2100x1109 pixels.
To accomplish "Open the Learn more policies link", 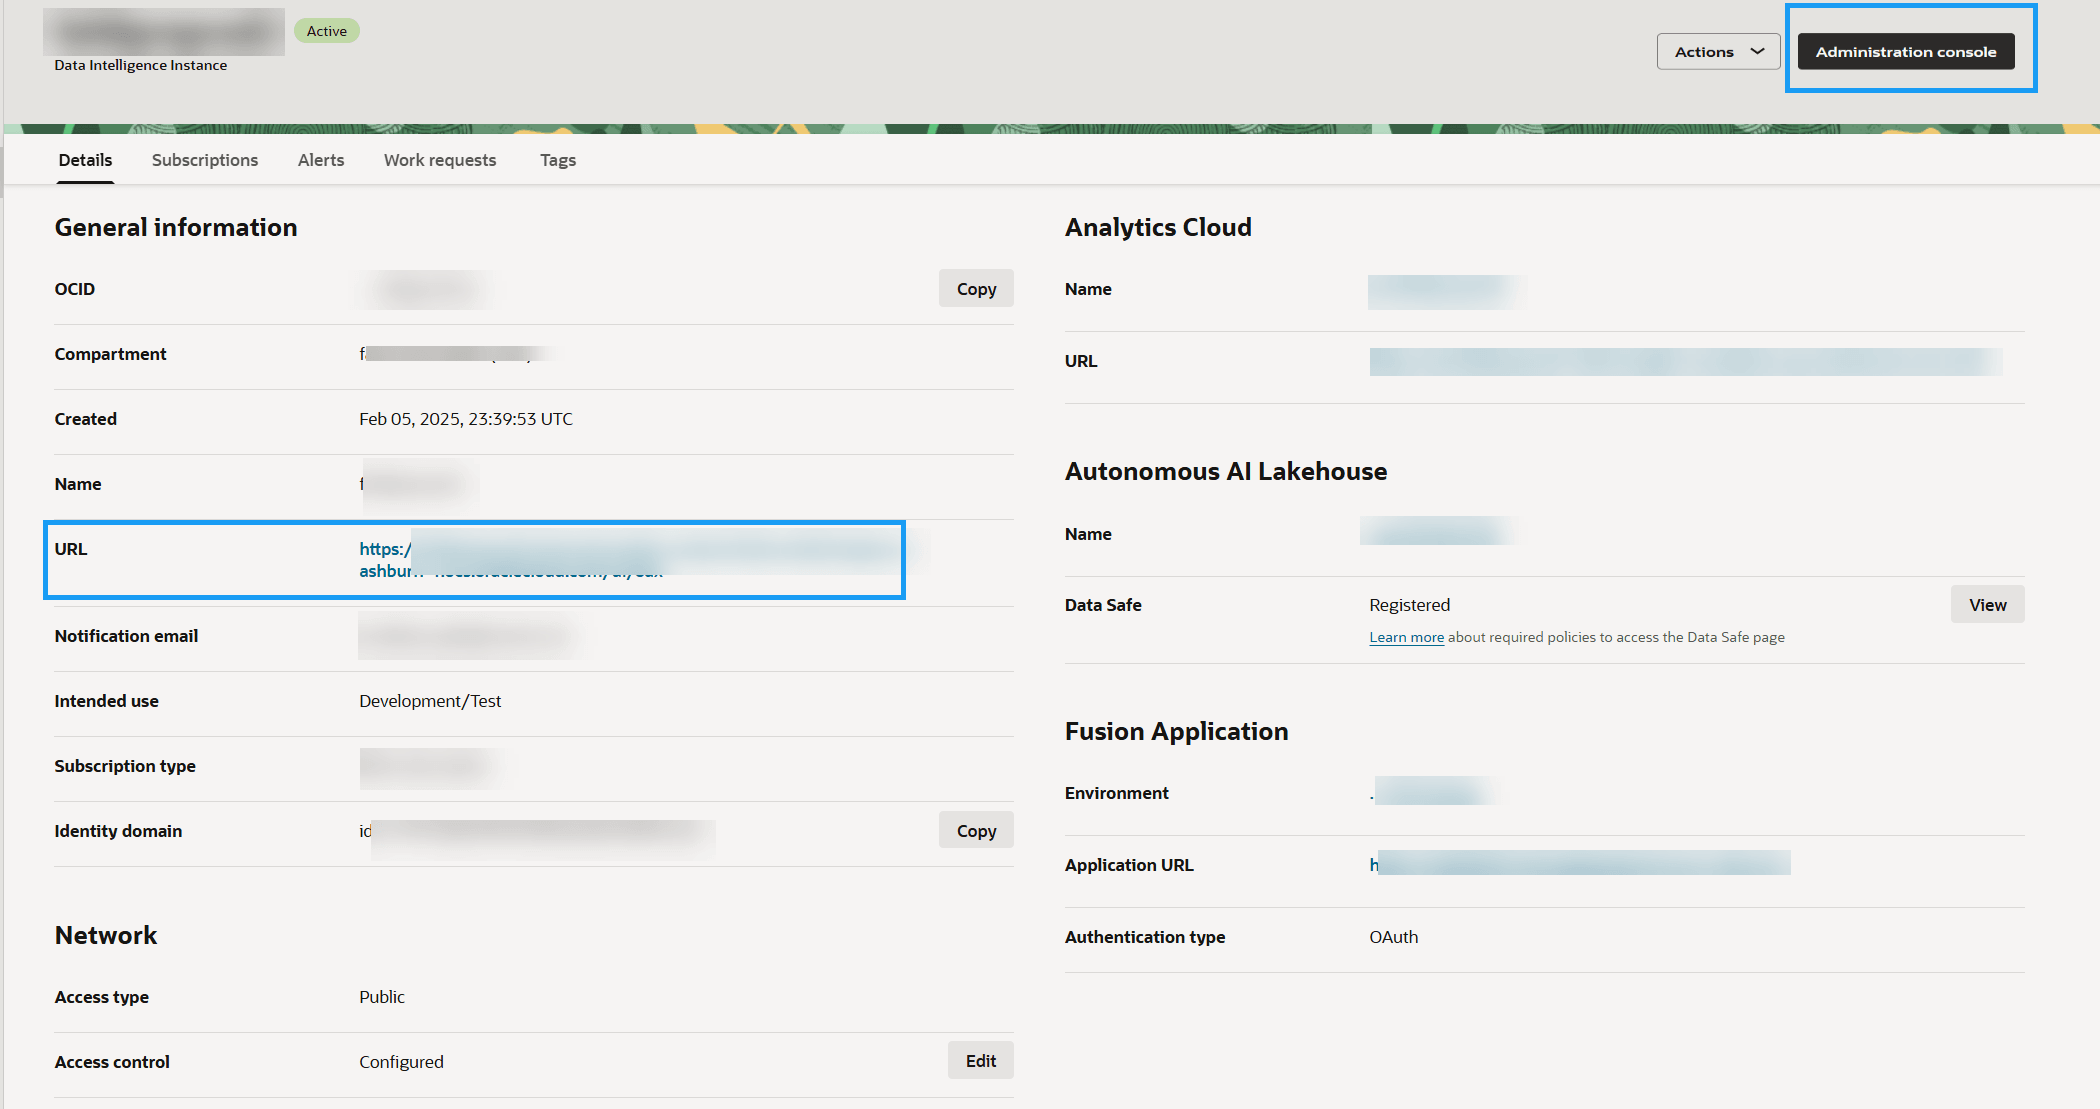I will 1405,638.
